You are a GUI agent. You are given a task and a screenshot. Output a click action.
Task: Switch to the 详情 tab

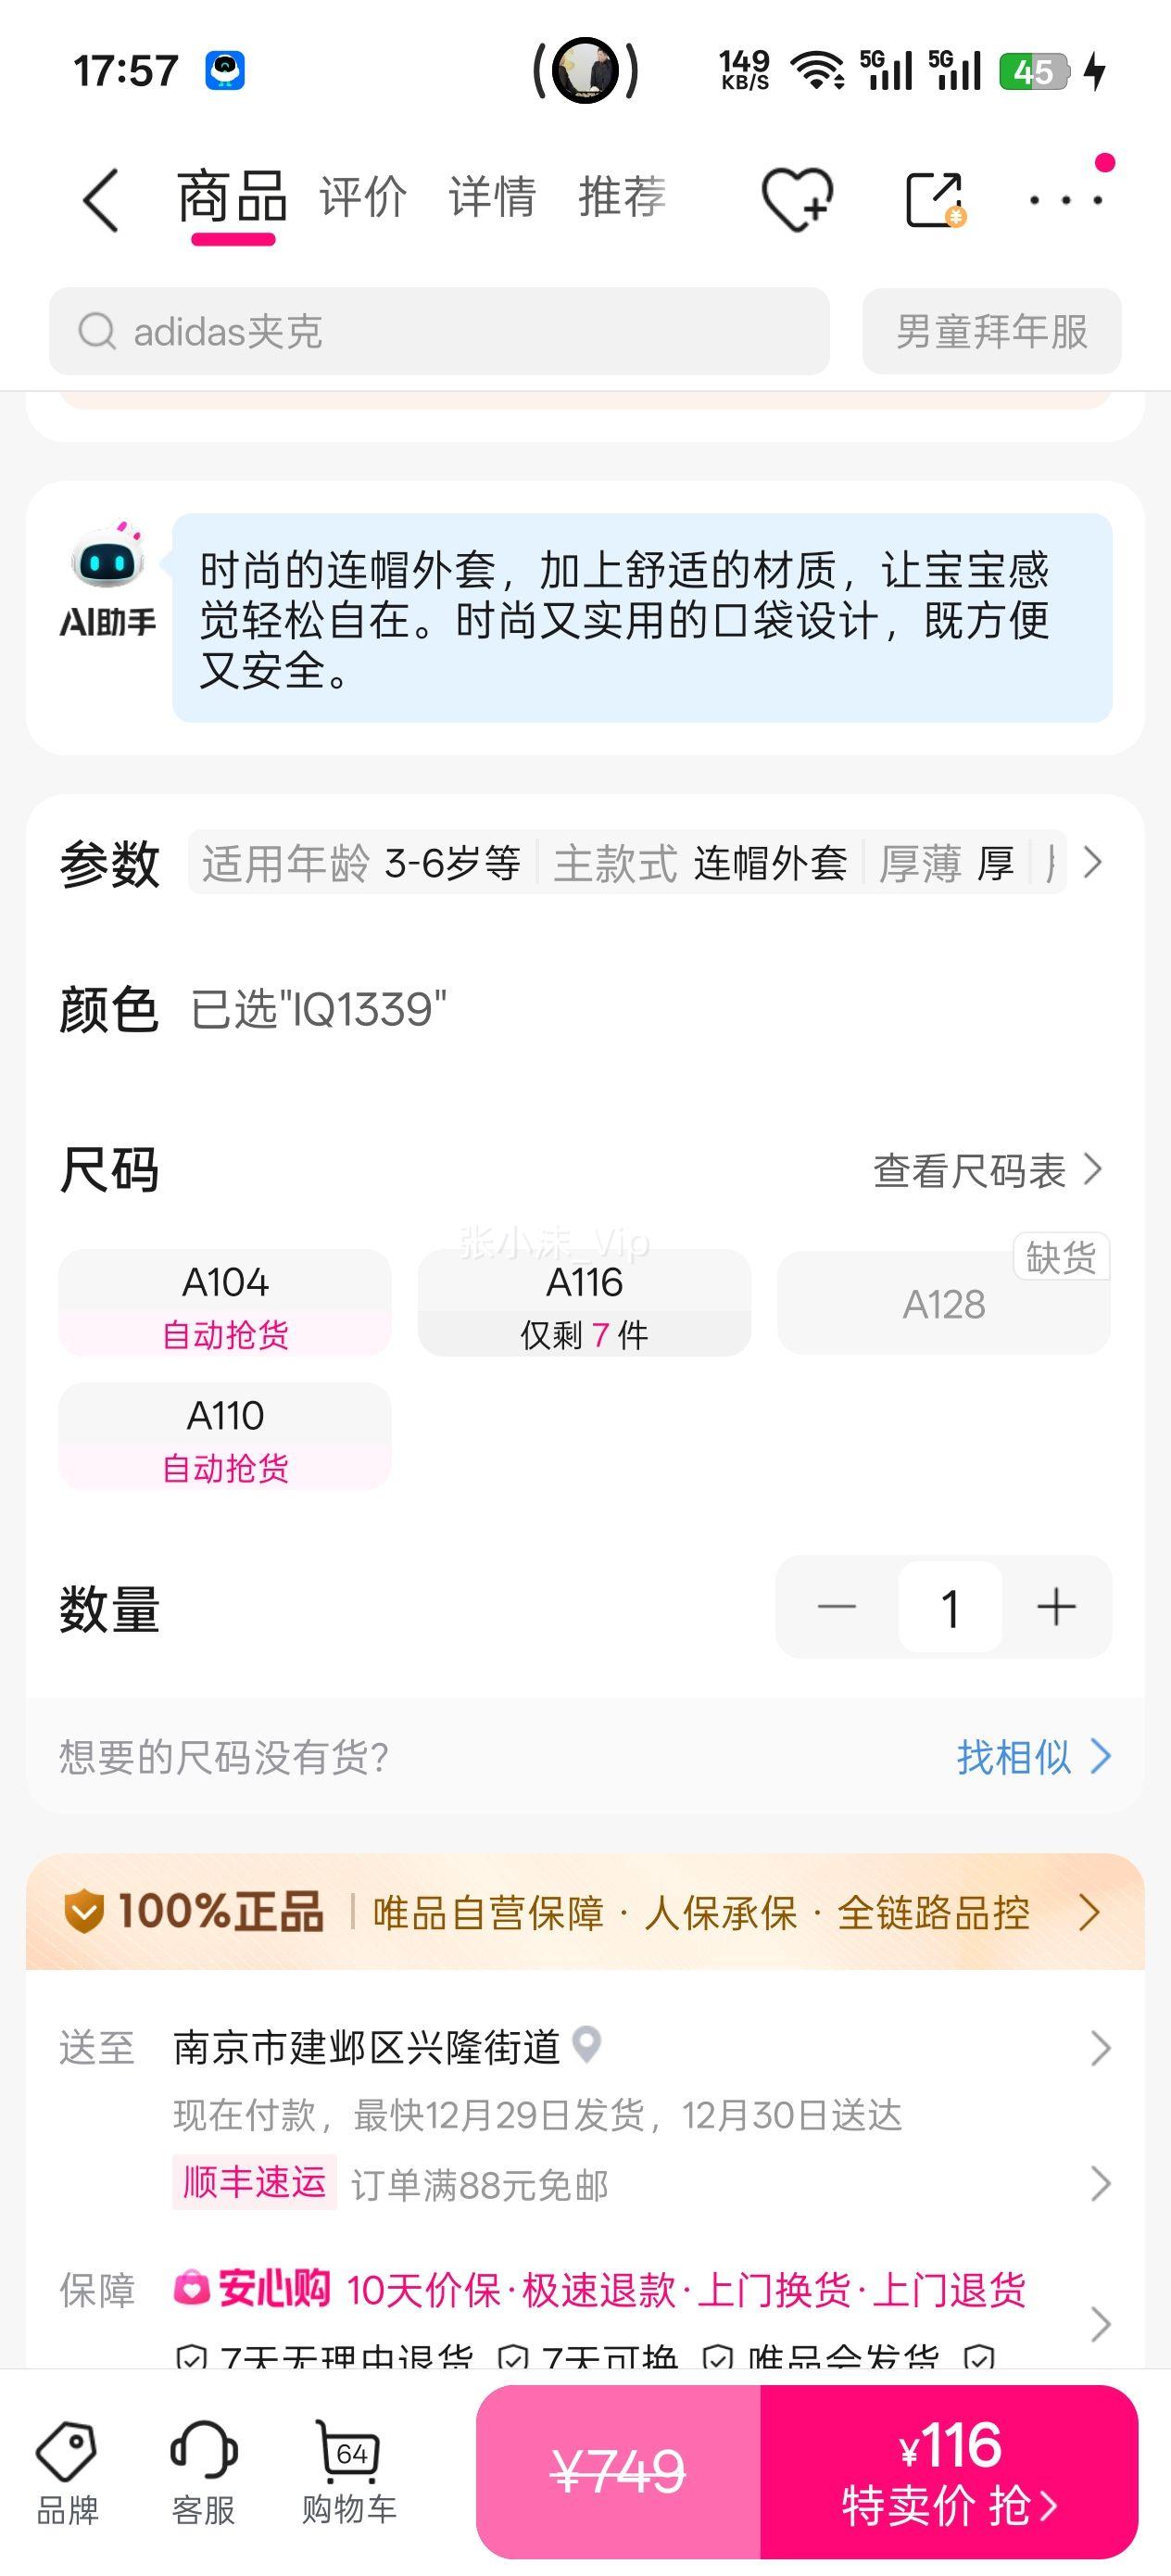coord(492,197)
